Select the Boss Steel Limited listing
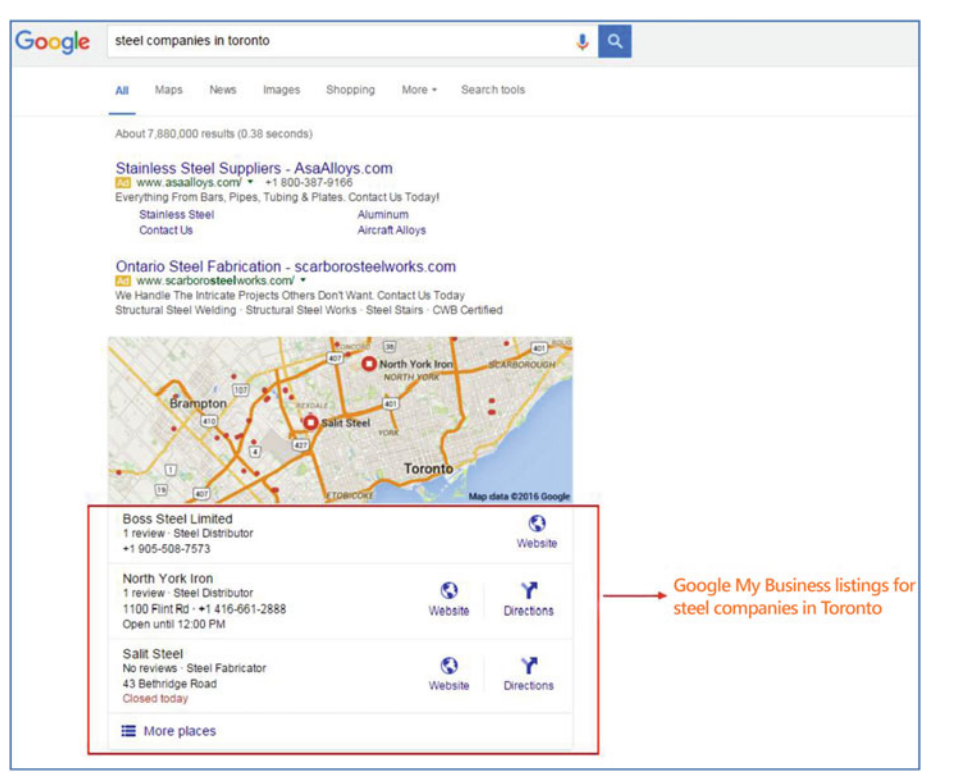 [x=178, y=519]
